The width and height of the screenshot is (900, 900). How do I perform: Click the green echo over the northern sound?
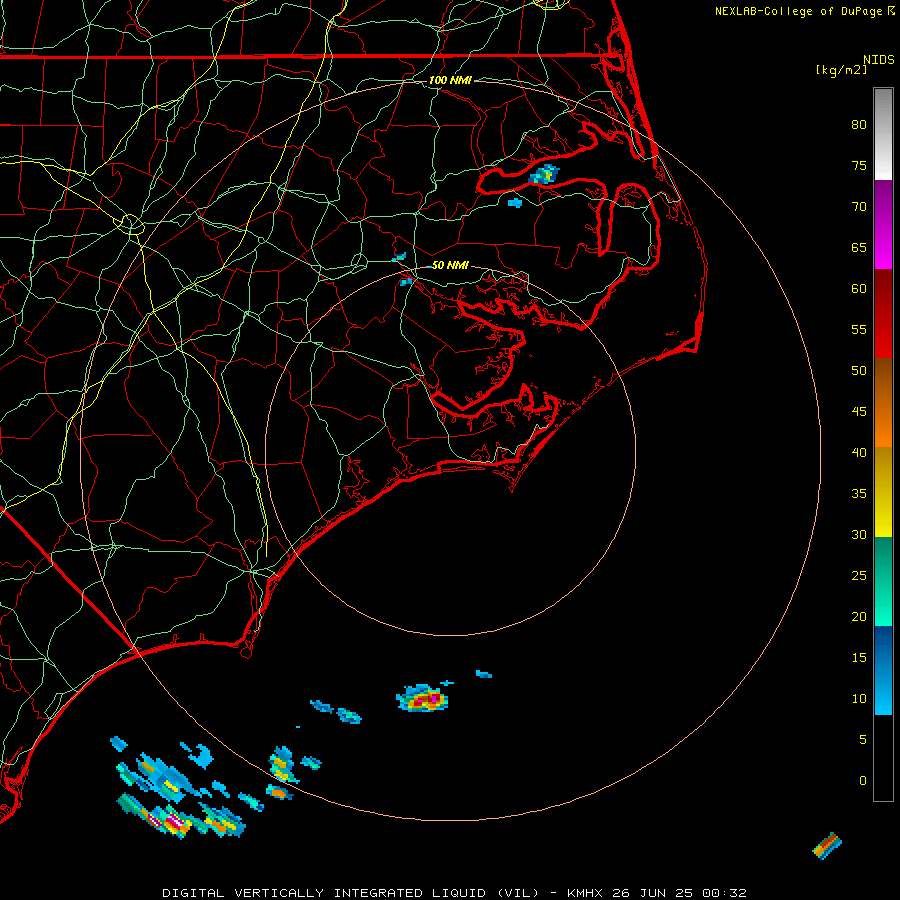pyautogui.click(x=544, y=174)
